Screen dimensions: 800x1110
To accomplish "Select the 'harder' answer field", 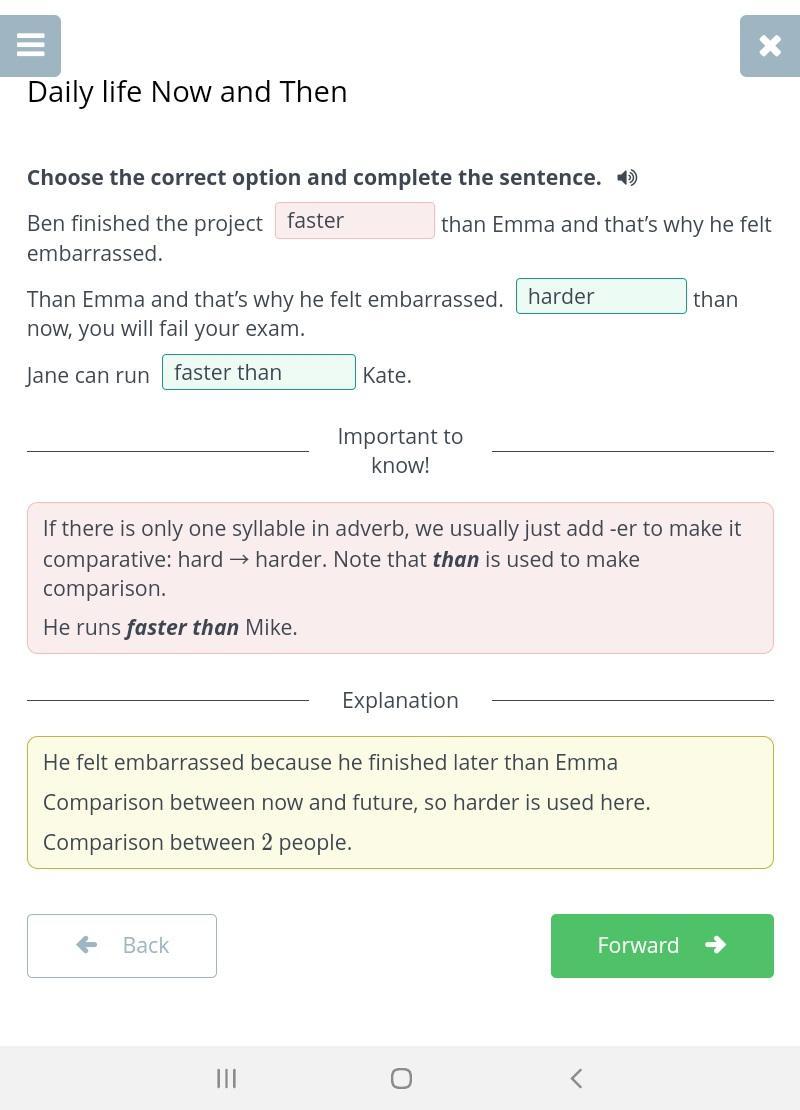I will 601,296.
